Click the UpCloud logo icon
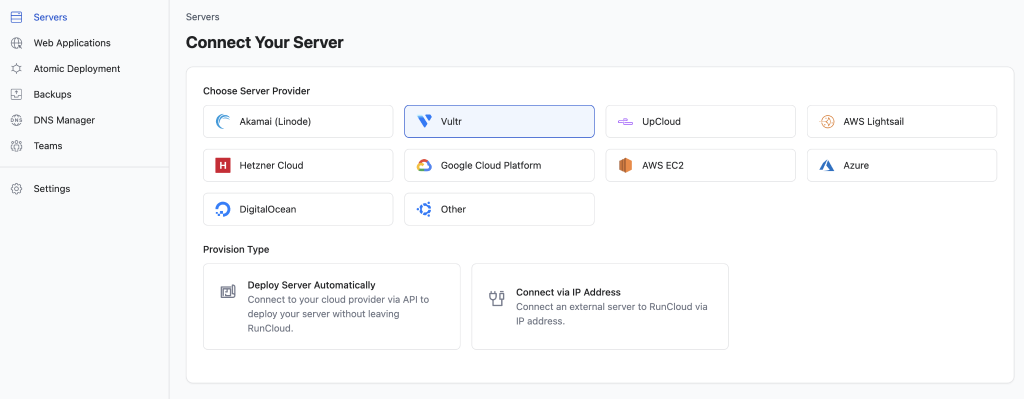 point(626,121)
